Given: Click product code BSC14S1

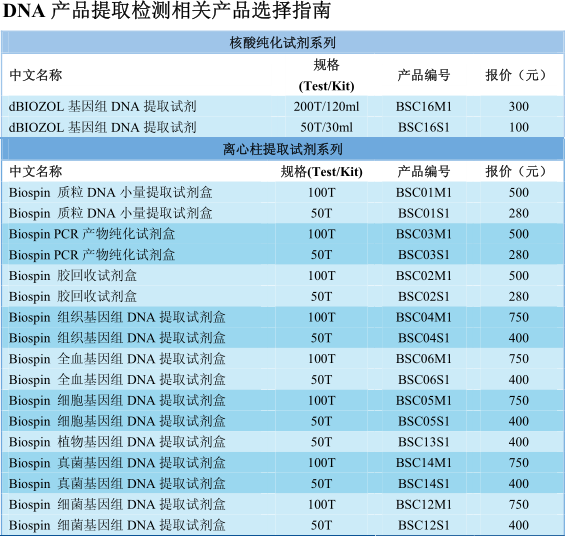Looking at the screenshot, I should click(424, 484).
